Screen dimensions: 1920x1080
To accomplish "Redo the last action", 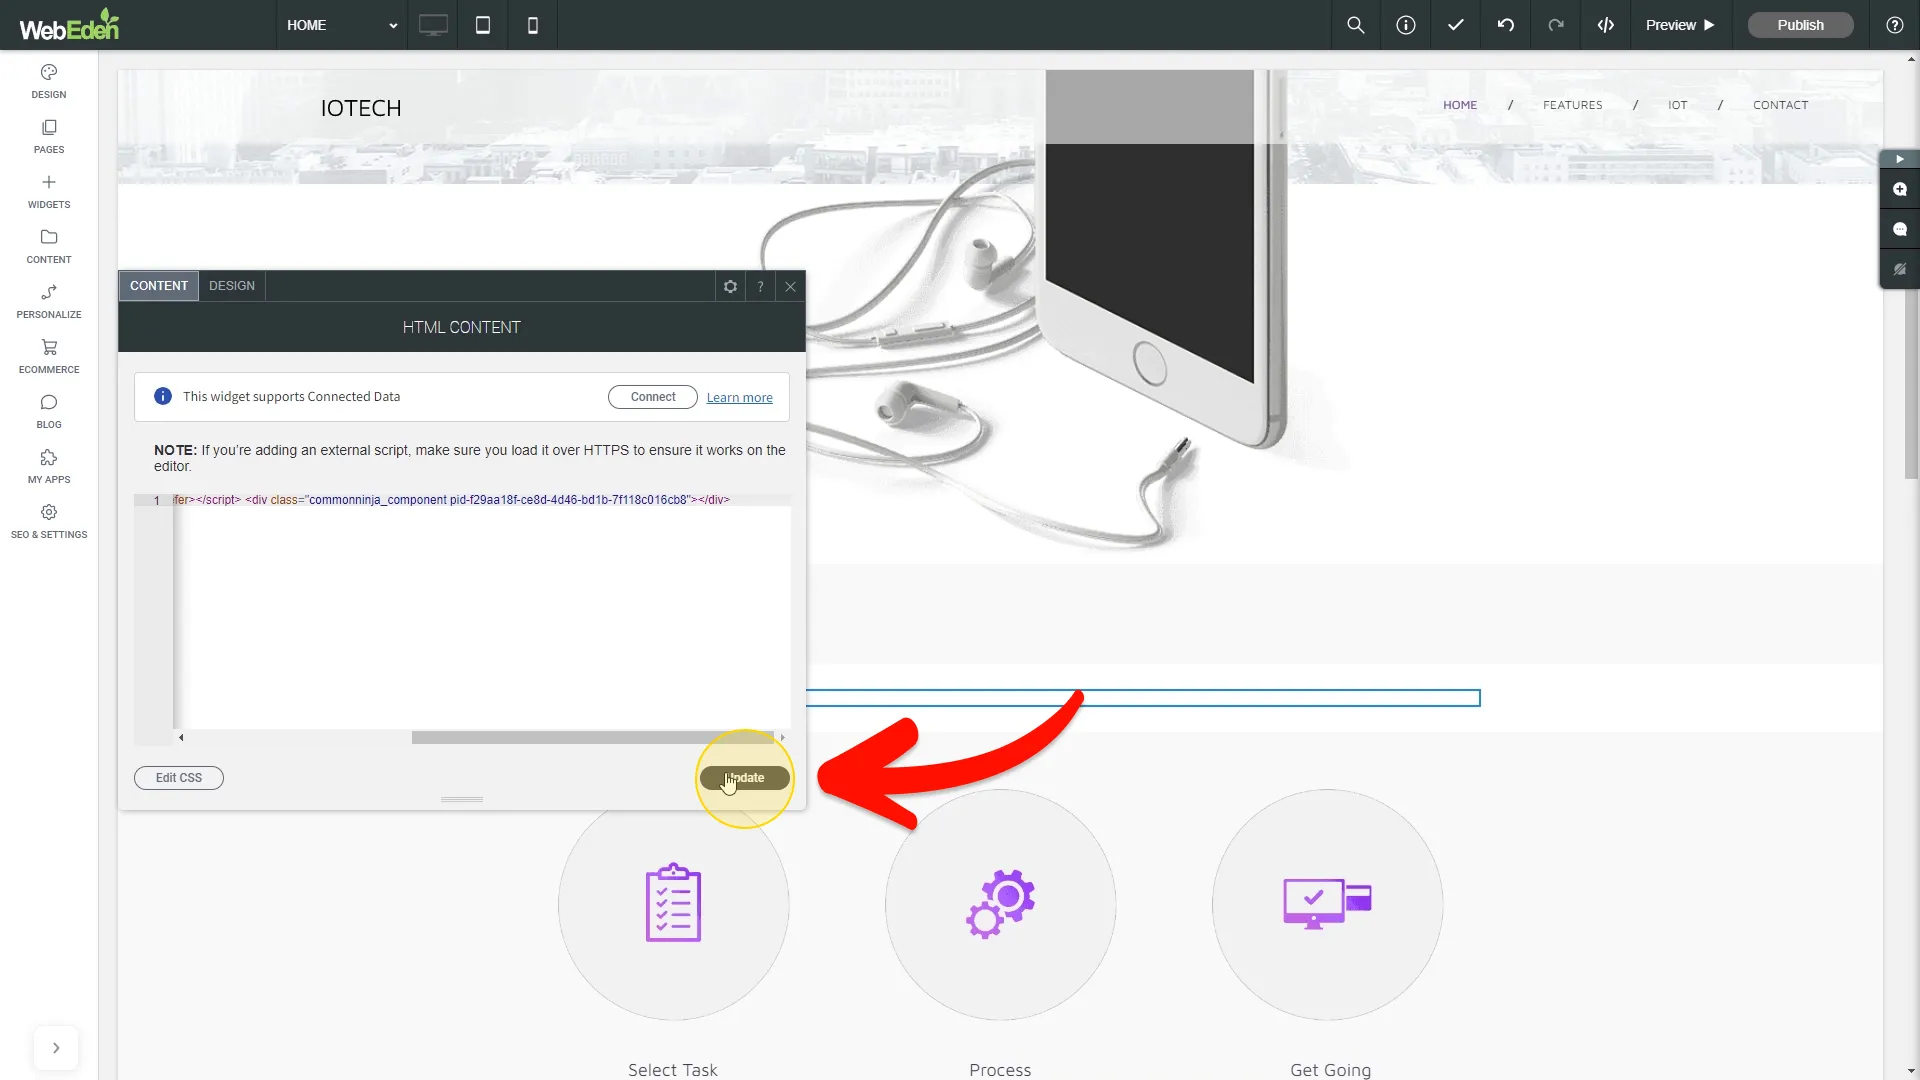I will click(1556, 25).
